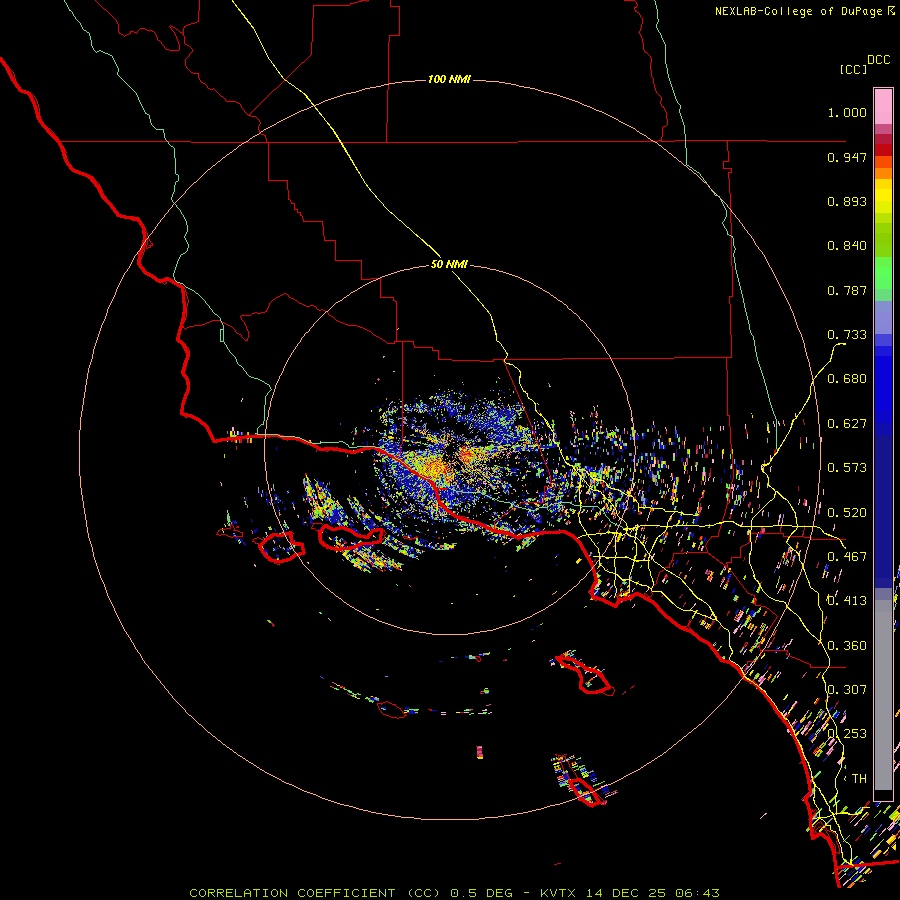Click the TH threshold label on scale
900x900 pixels.
(x=859, y=779)
